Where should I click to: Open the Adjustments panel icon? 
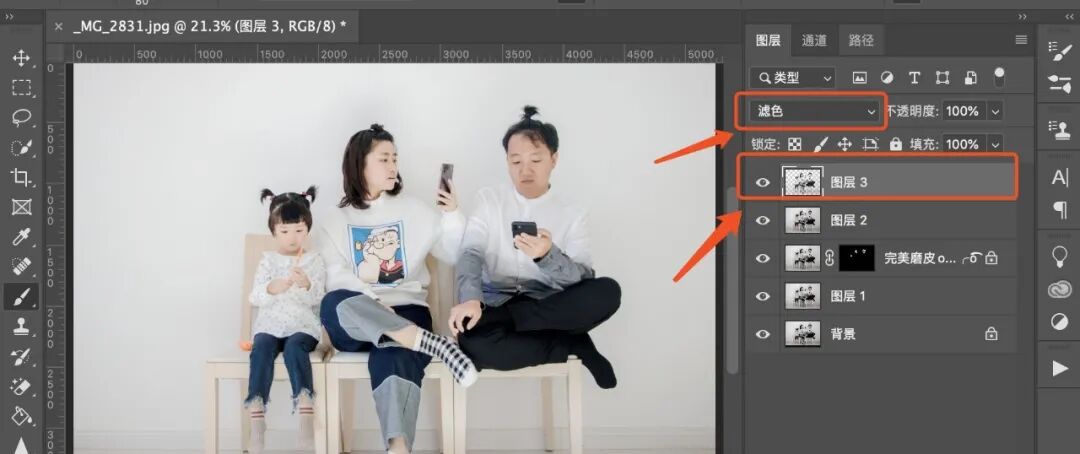tap(1059, 322)
